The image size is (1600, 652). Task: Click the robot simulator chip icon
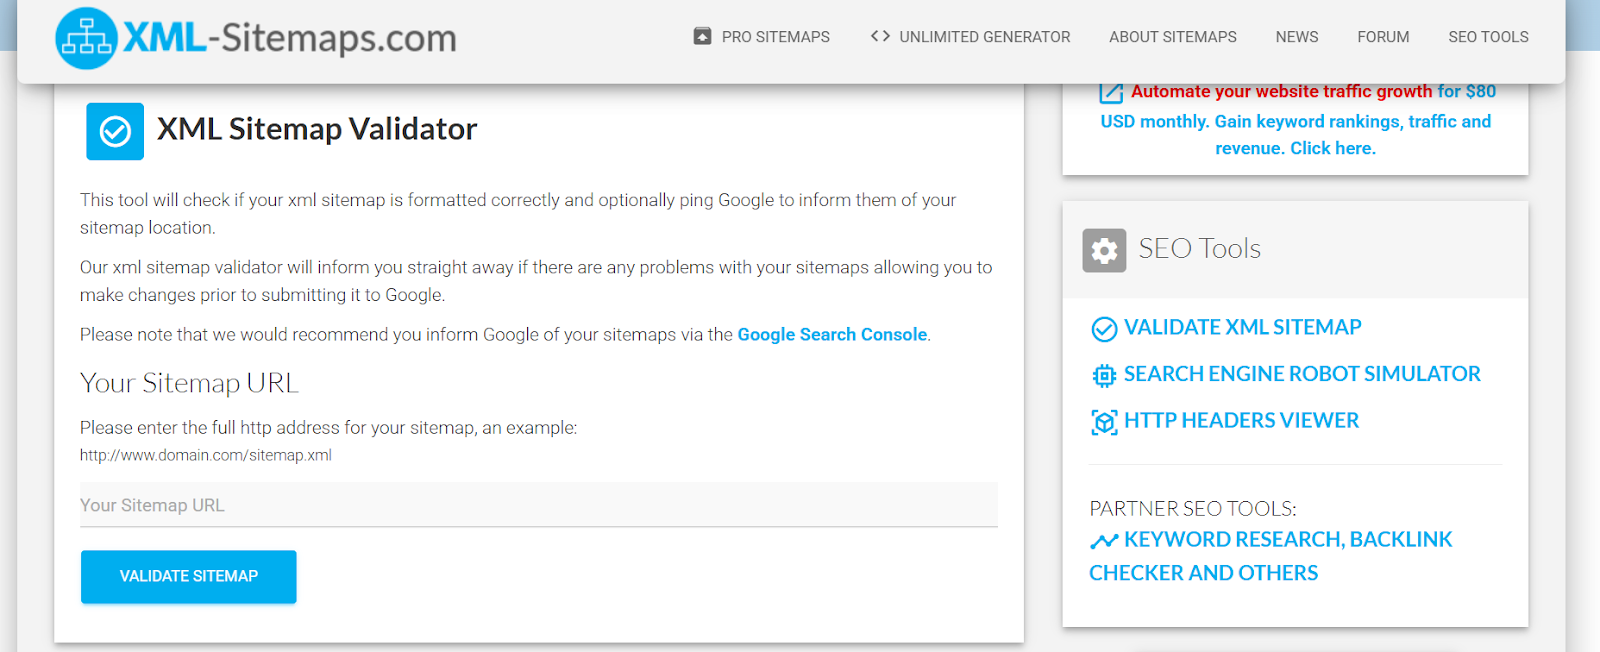coord(1104,375)
